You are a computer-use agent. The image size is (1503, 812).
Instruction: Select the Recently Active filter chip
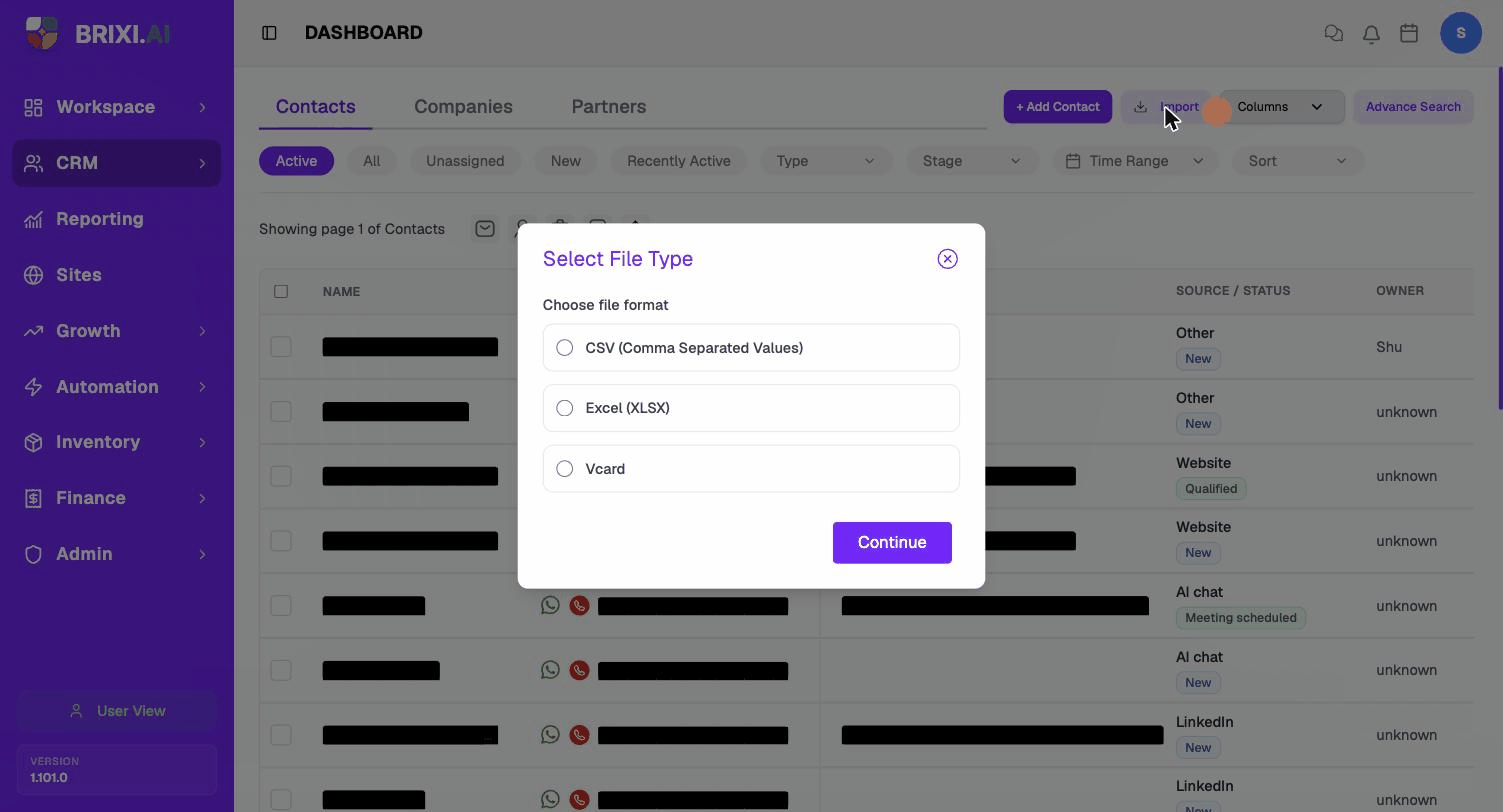coord(678,161)
